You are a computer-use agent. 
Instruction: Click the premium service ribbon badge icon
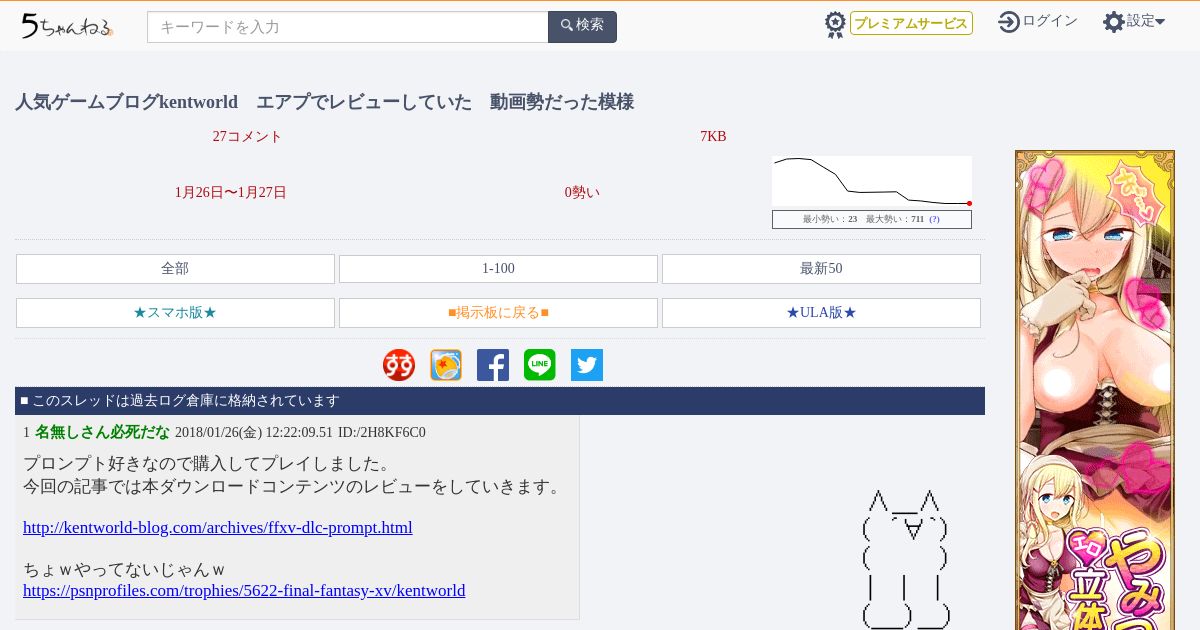[x=835, y=25]
